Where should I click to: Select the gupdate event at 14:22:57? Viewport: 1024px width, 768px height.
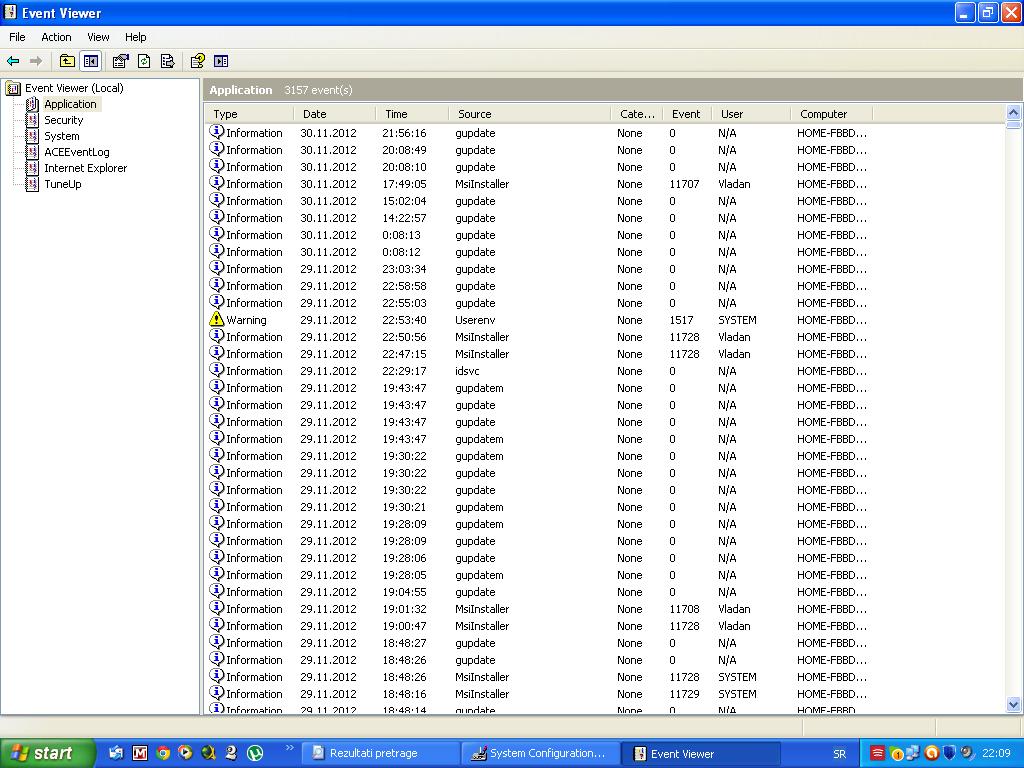pyautogui.click(x=539, y=218)
